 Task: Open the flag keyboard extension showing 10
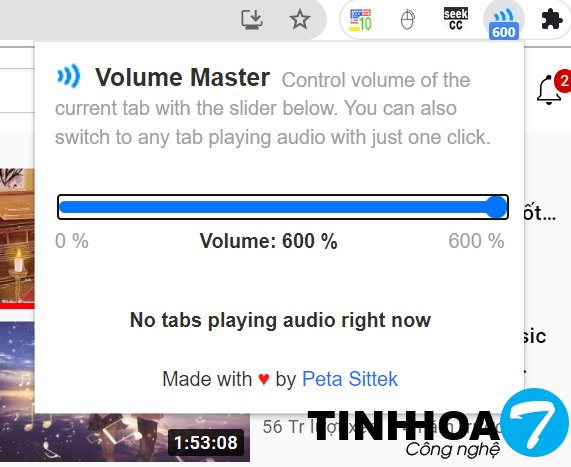[360, 20]
